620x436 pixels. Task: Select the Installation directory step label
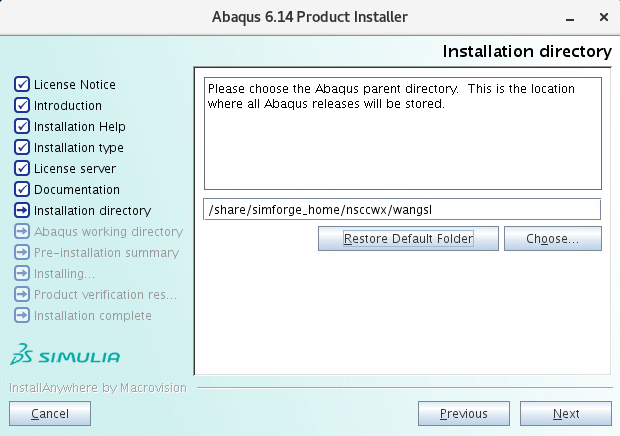(x=93, y=211)
